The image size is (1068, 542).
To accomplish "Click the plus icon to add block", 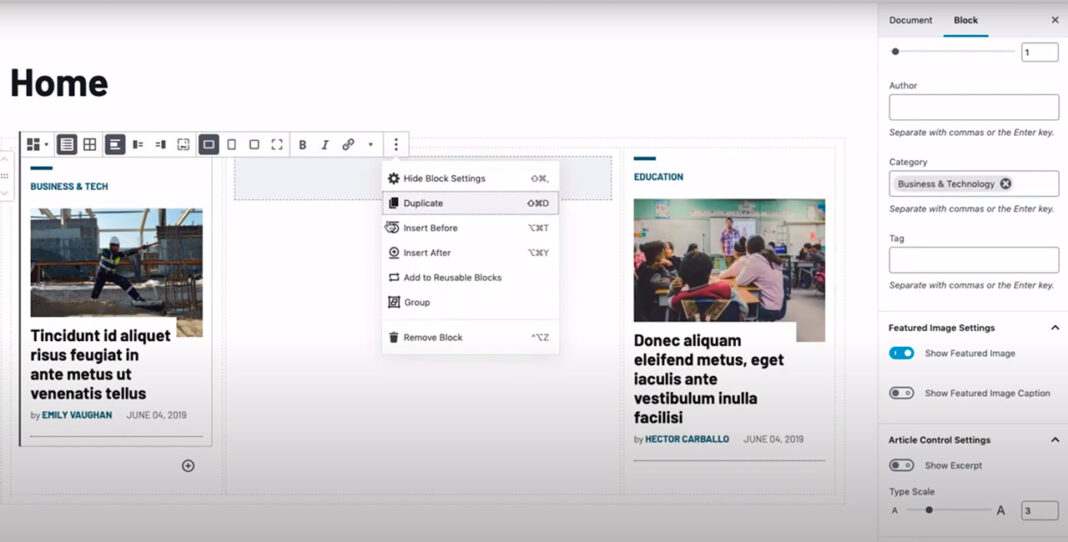I will [188, 466].
